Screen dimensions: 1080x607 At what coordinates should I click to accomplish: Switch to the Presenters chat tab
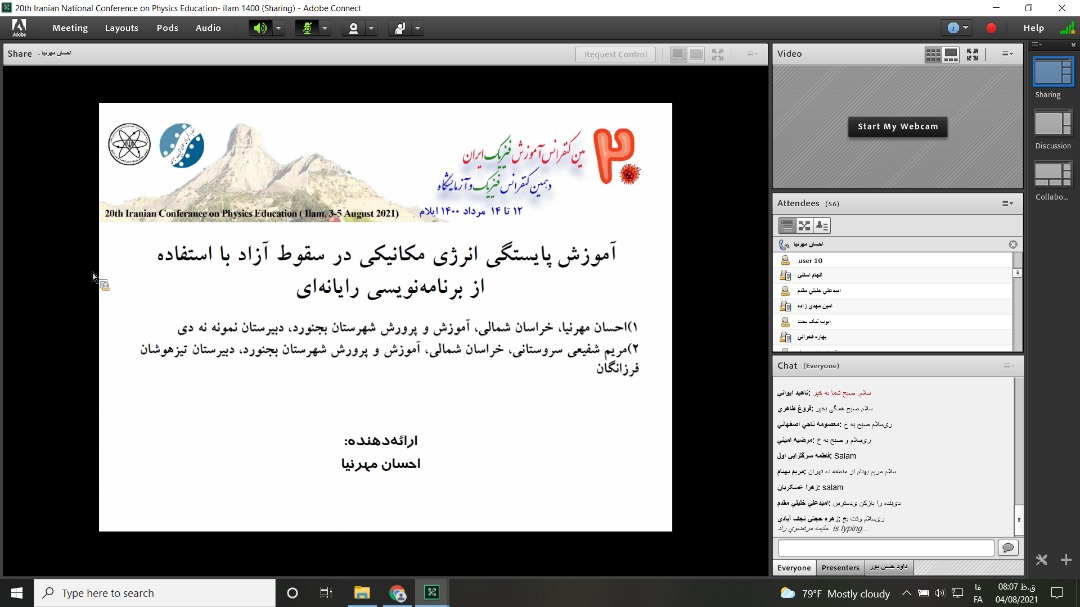840,567
